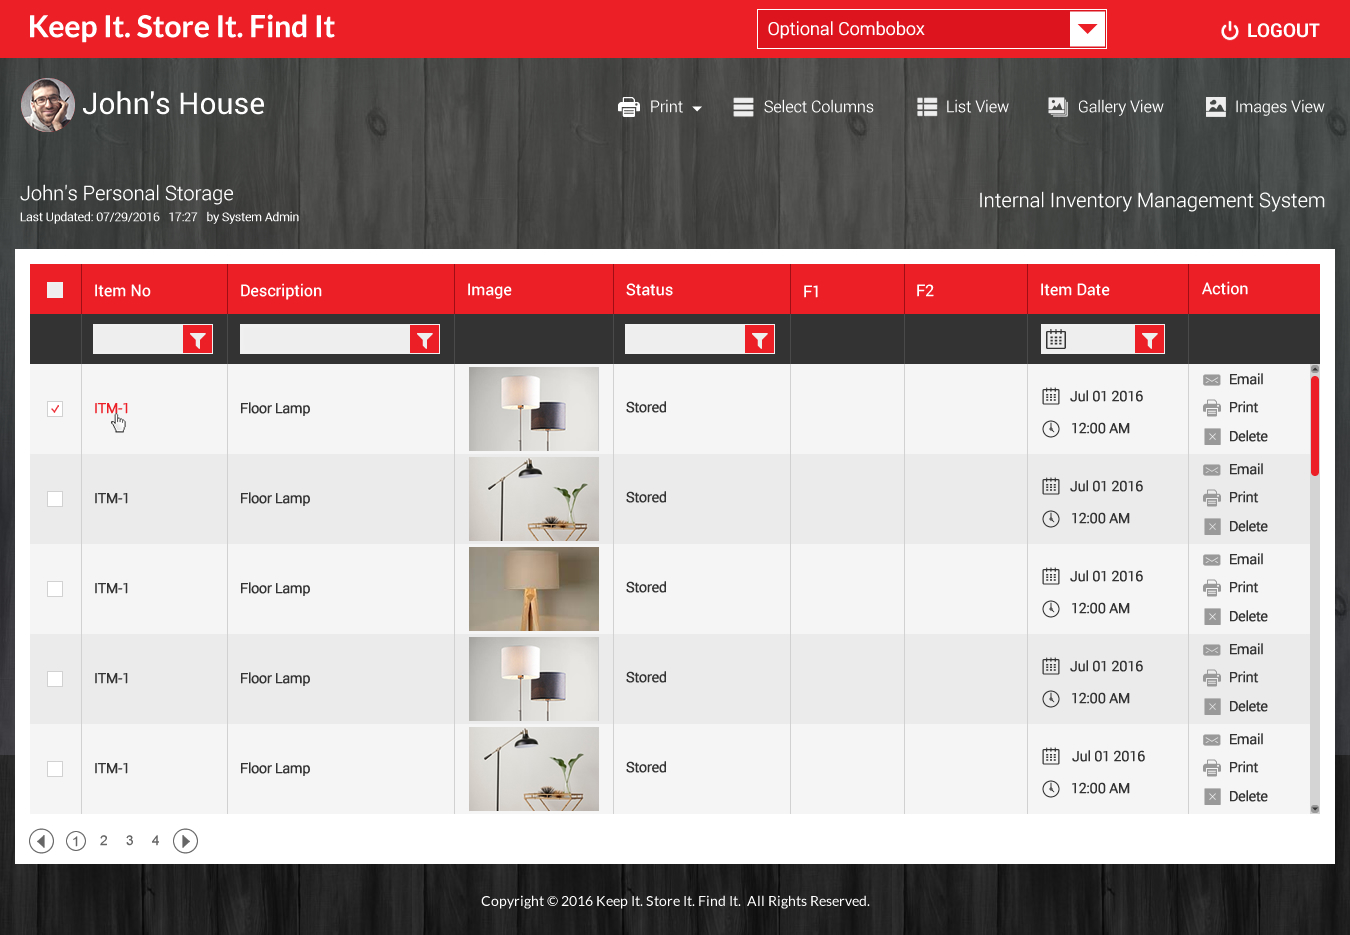Viewport: 1350px width, 935px height.
Task: Print the item in the fourth table row
Action: click(1231, 678)
